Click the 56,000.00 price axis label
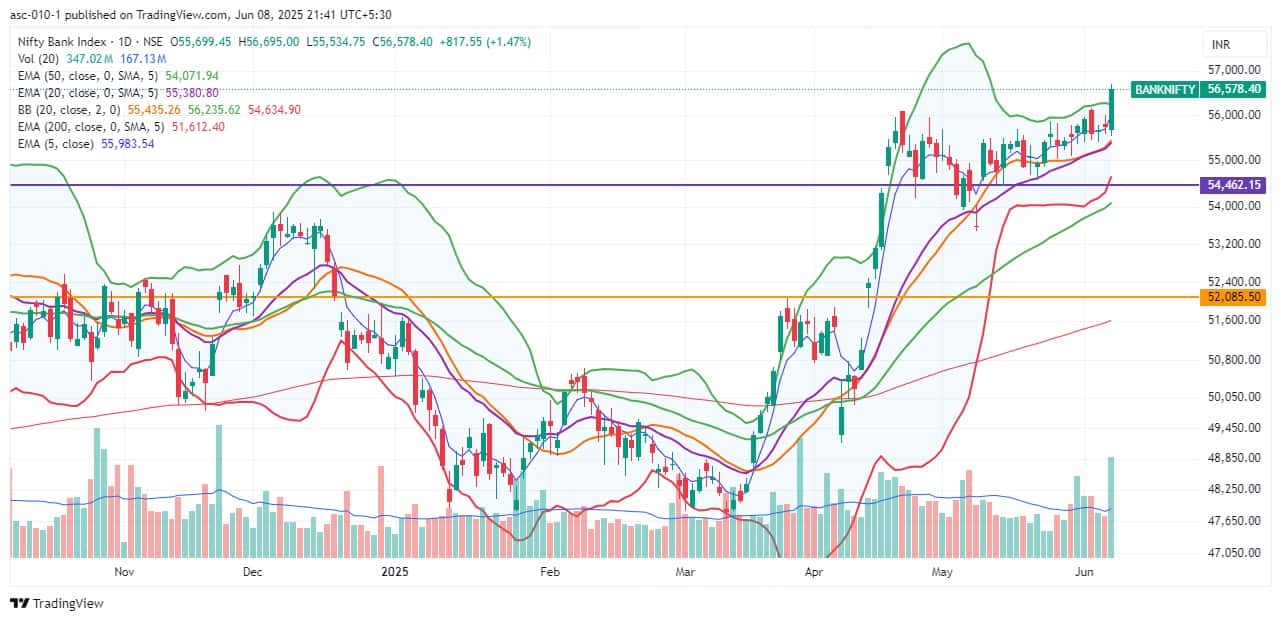The image size is (1281, 621). click(1233, 114)
